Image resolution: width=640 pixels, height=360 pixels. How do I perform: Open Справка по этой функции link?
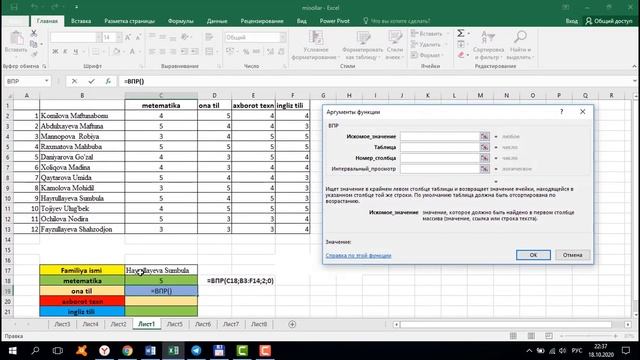358,256
